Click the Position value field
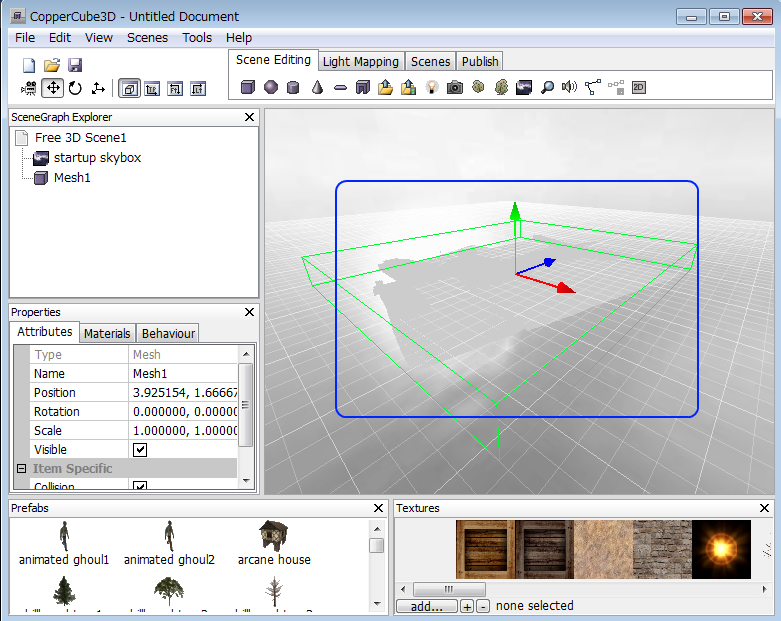The width and height of the screenshot is (781, 621). click(183, 392)
